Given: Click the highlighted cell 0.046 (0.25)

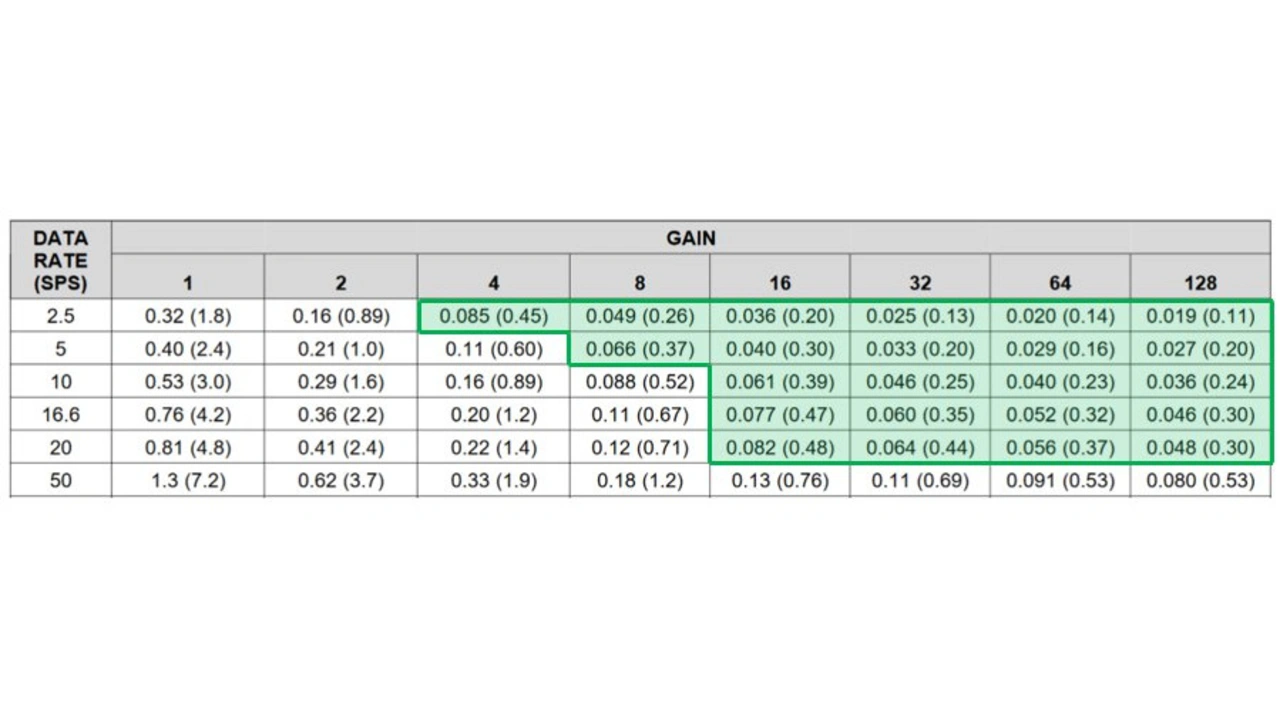Looking at the screenshot, I should coord(920,382).
